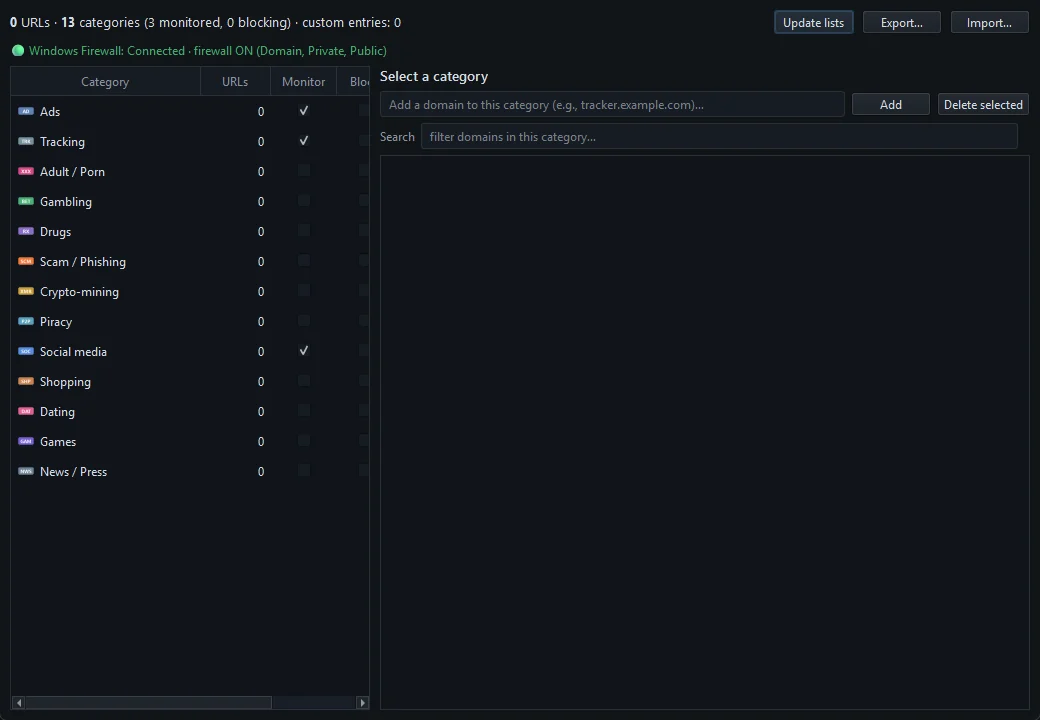Click the Social media category badge icon

point(26,351)
